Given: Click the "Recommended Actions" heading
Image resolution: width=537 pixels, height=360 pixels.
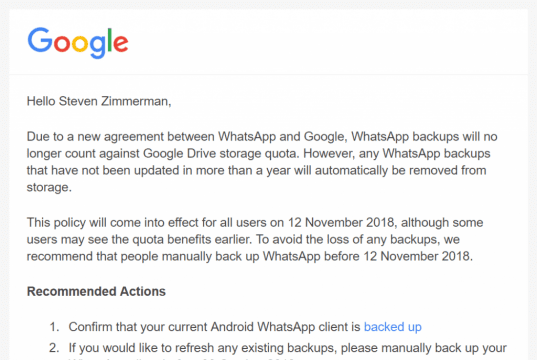Looking at the screenshot, I should (x=96, y=291).
